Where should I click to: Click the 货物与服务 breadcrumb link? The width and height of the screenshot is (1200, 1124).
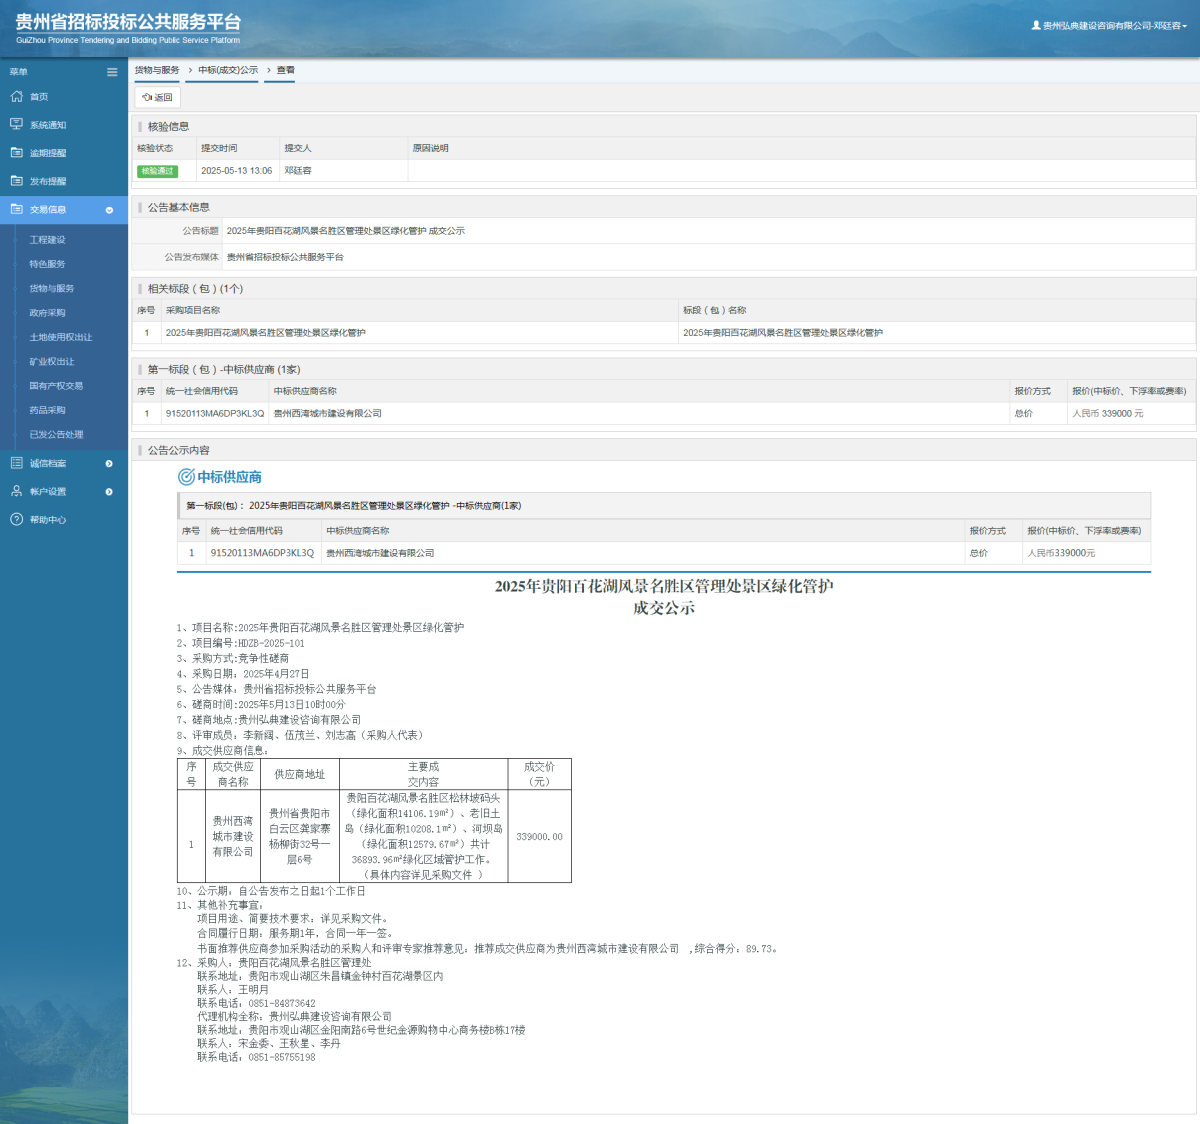coord(157,70)
